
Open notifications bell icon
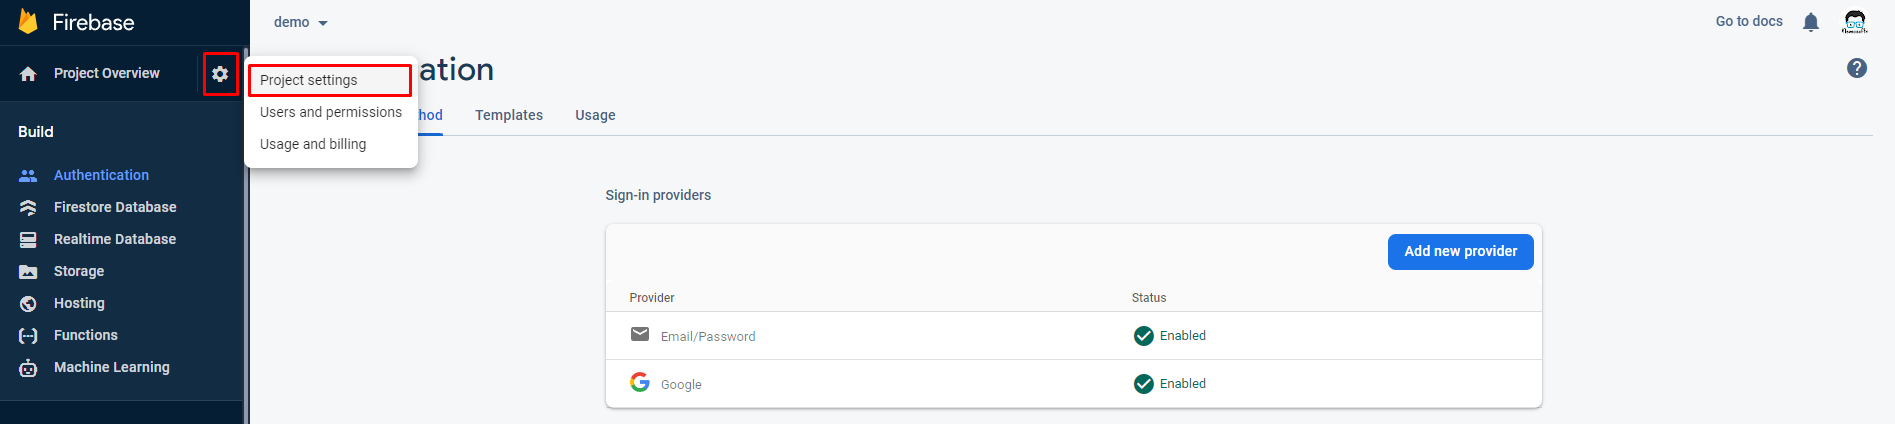1811,22
